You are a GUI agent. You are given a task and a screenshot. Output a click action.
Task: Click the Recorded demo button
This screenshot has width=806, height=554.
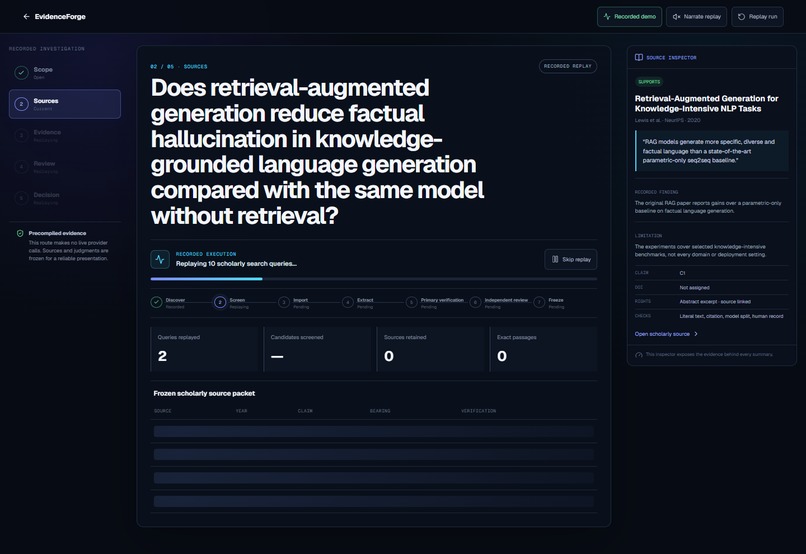pos(629,16)
